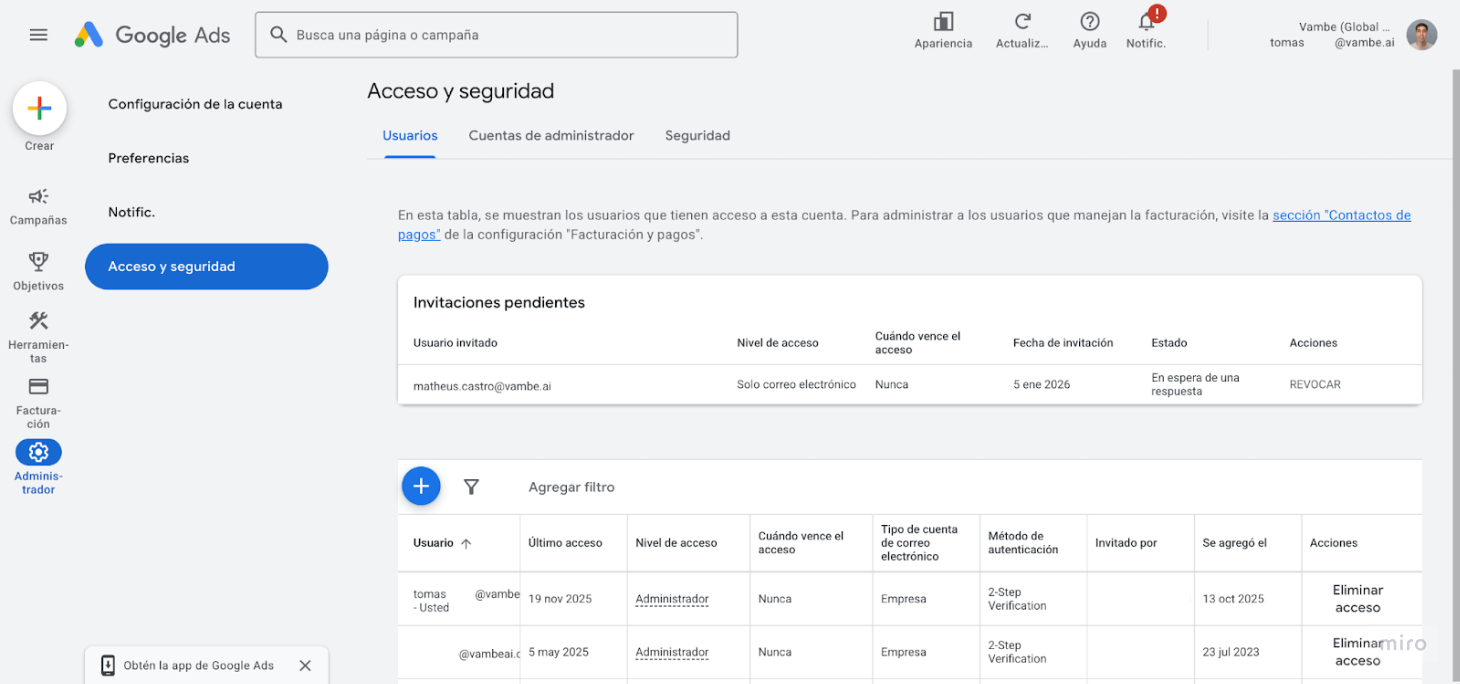Open Notific. bell icon
The height and width of the screenshot is (684, 1460).
coord(1147,23)
